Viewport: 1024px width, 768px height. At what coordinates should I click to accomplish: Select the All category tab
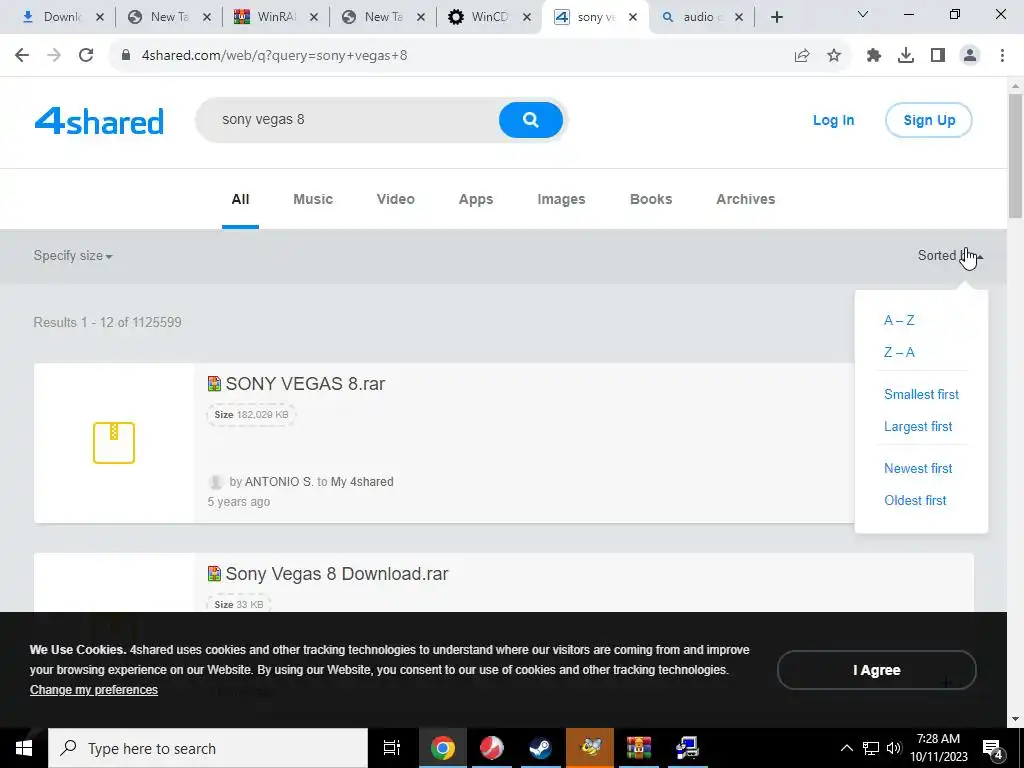tap(240, 199)
